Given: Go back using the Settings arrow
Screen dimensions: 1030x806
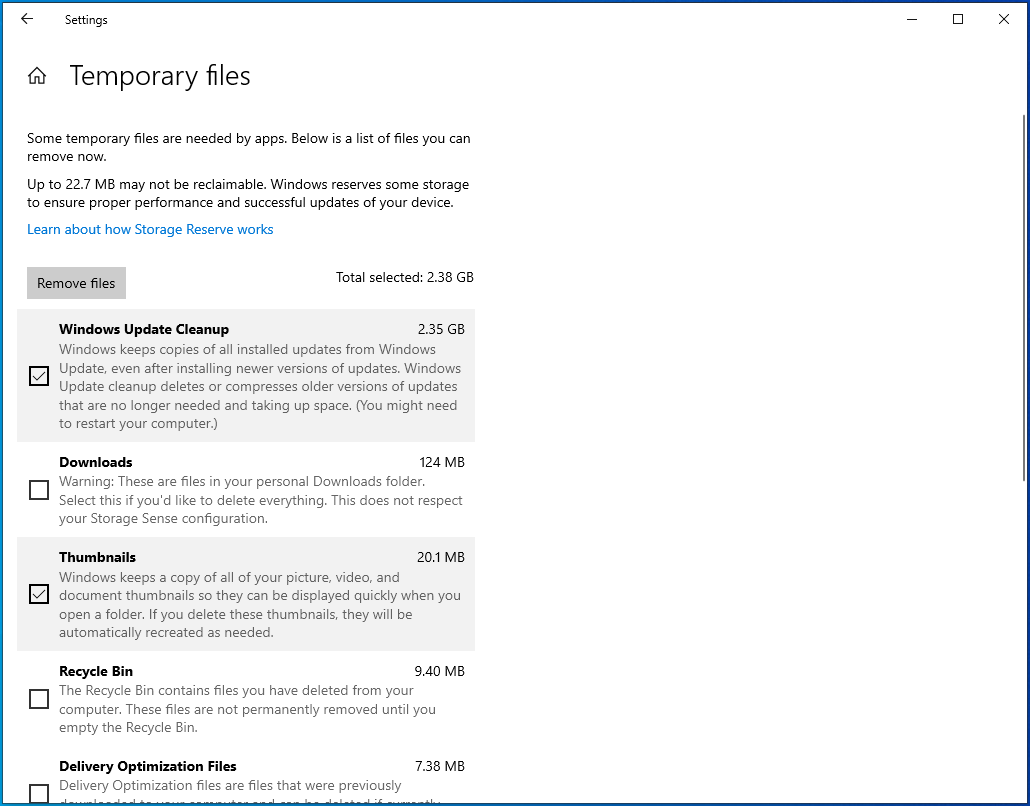Looking at the screenshot, I should tap(27, 19).
